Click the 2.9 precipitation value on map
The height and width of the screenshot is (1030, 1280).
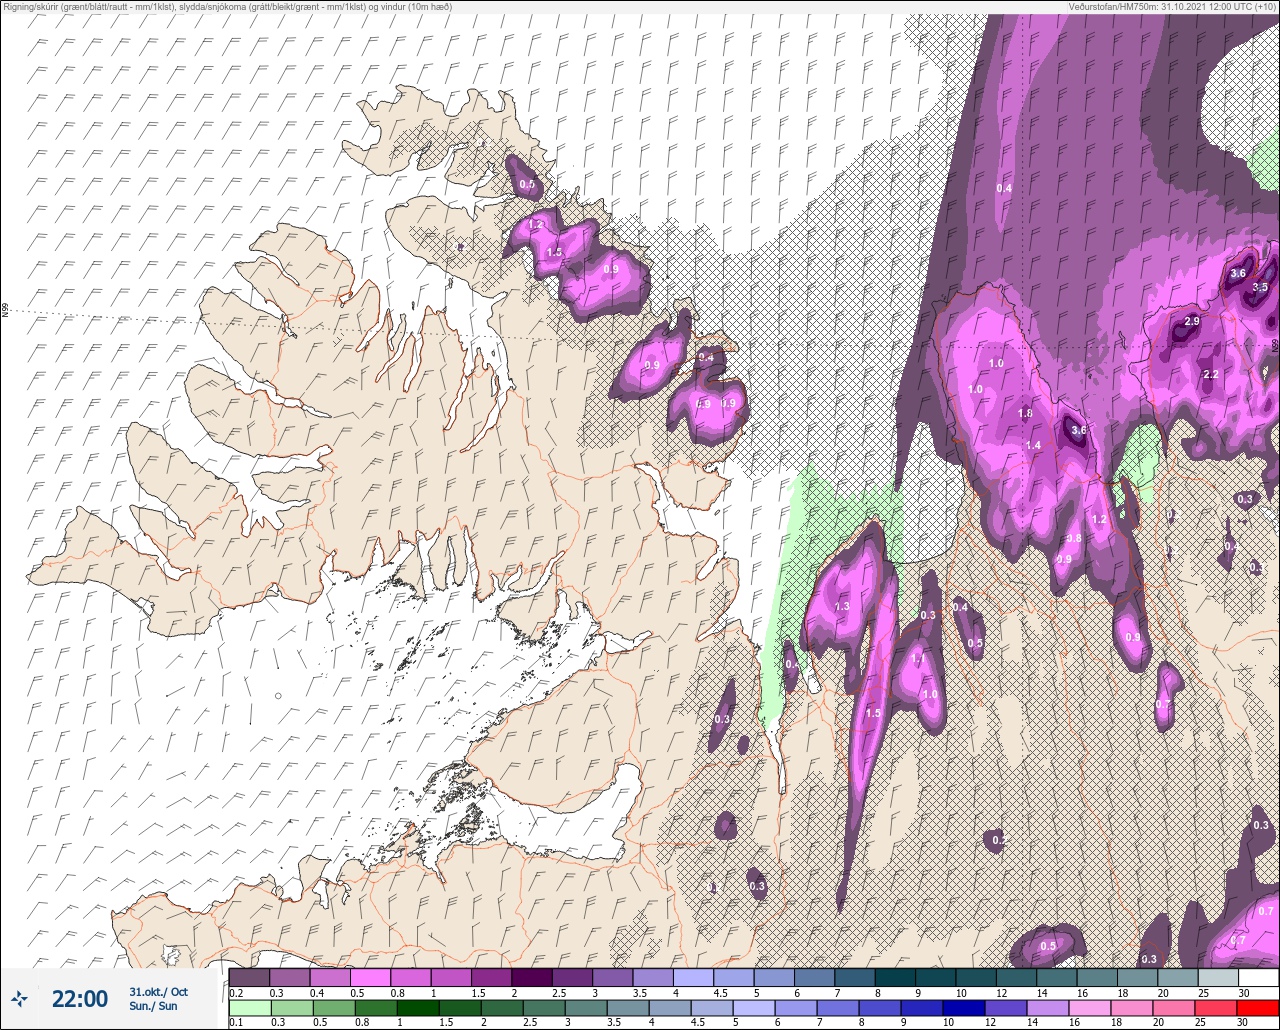tap(1191, 322)
